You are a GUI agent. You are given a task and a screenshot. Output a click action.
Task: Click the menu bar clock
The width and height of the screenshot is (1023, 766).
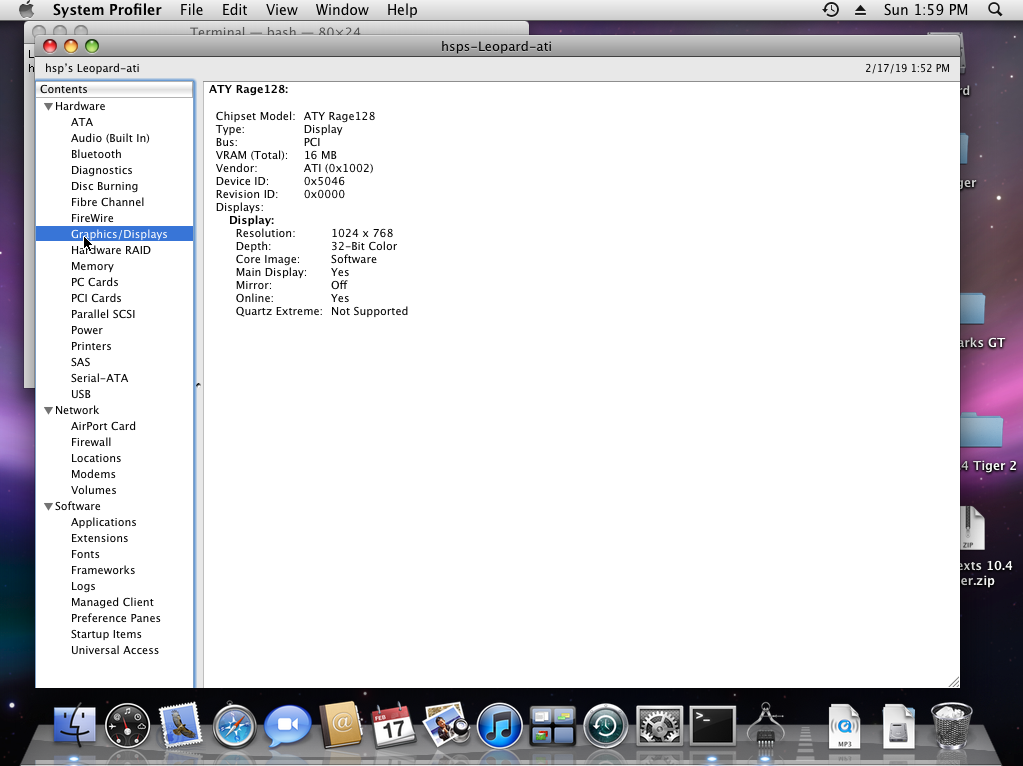coord(925,10)
